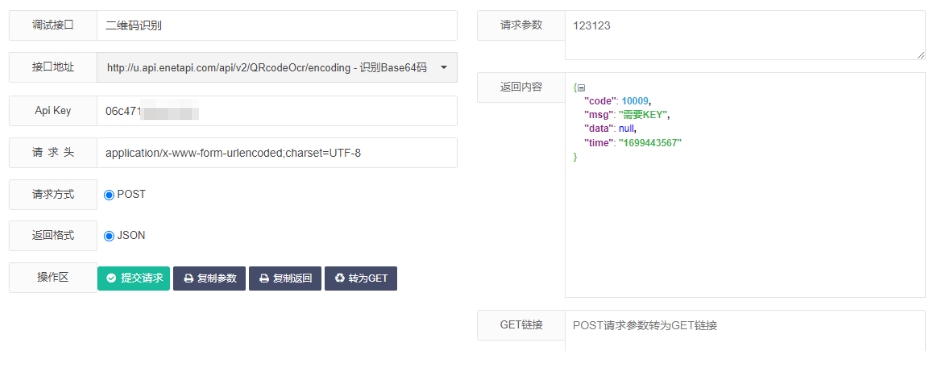Convert to GET with 转为GET button
Image resolution: width=934 pixels, height=374 pixels.
[360, 278]
